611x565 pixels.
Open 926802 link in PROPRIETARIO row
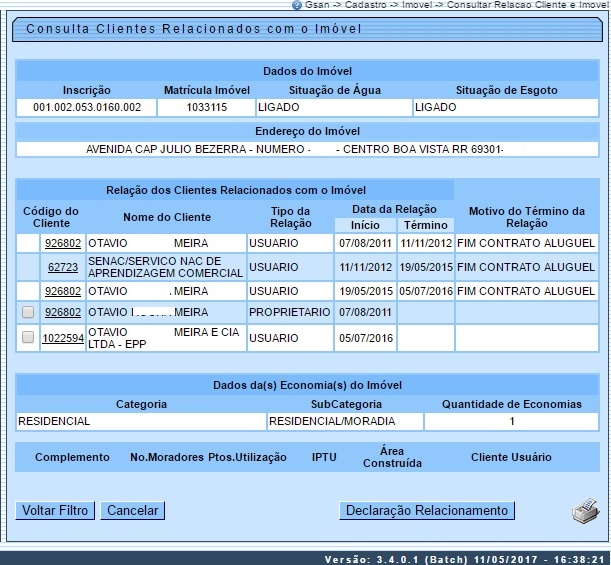(62, 312)
